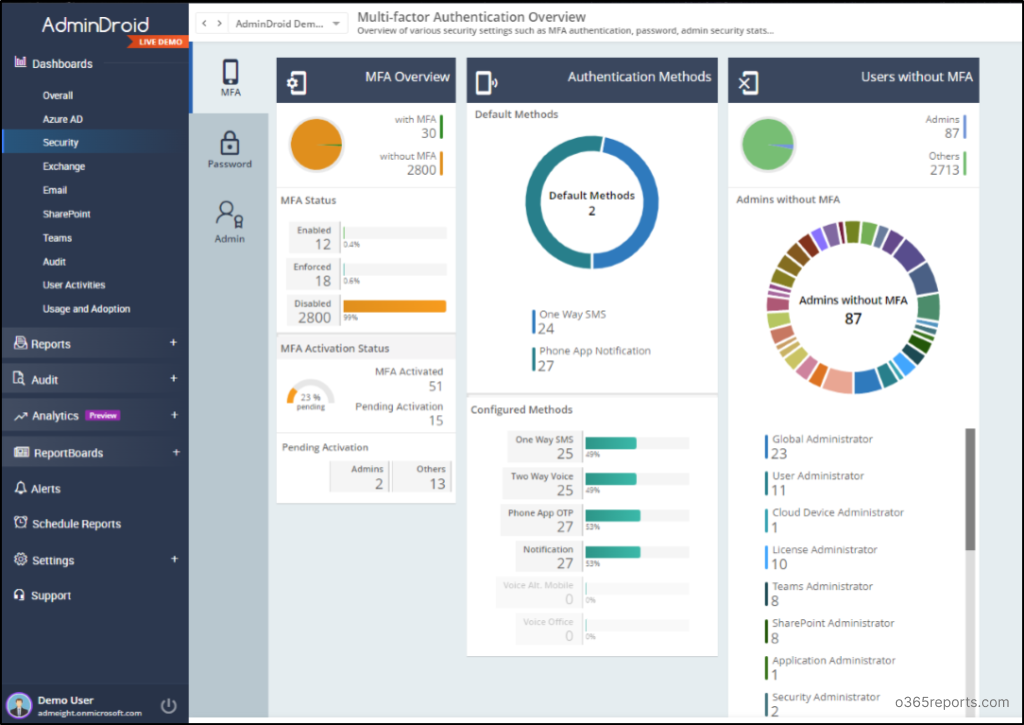This screenshot has width=1024, height=725.
Task: Click the Audit magnifier document icon
Action: [19, 378]
